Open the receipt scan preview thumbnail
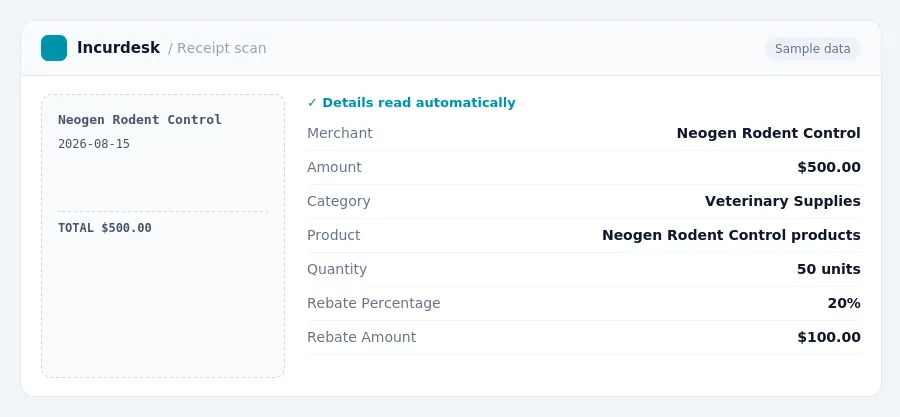 (163, 236)
